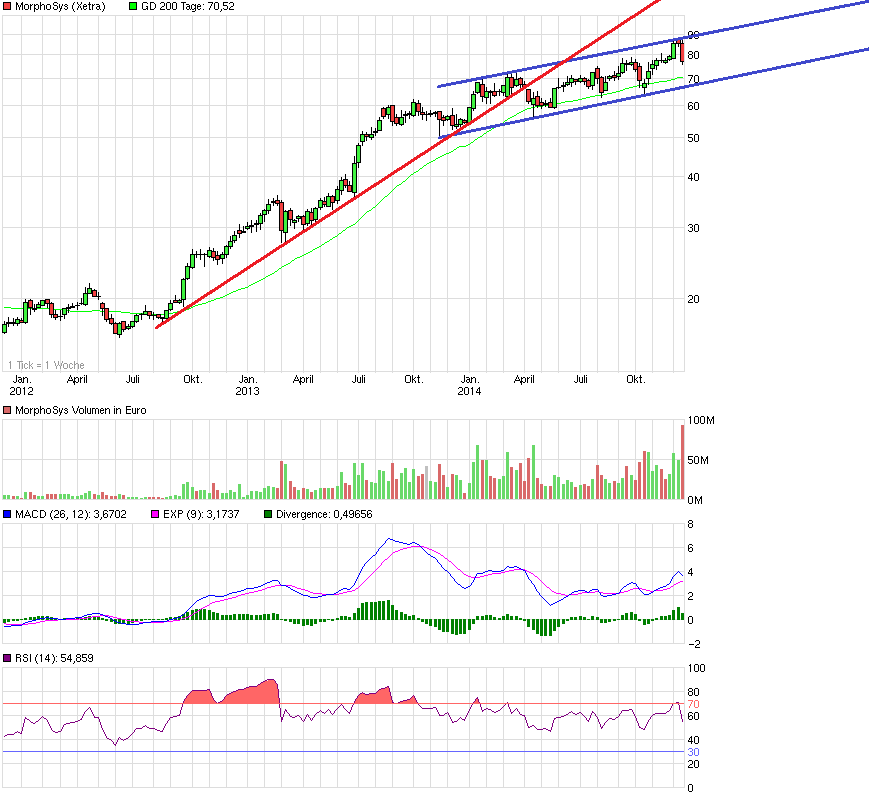Select the 'MorphoSys (Xetra)' legend label
The image size is (869, 796).
(60, 7)
